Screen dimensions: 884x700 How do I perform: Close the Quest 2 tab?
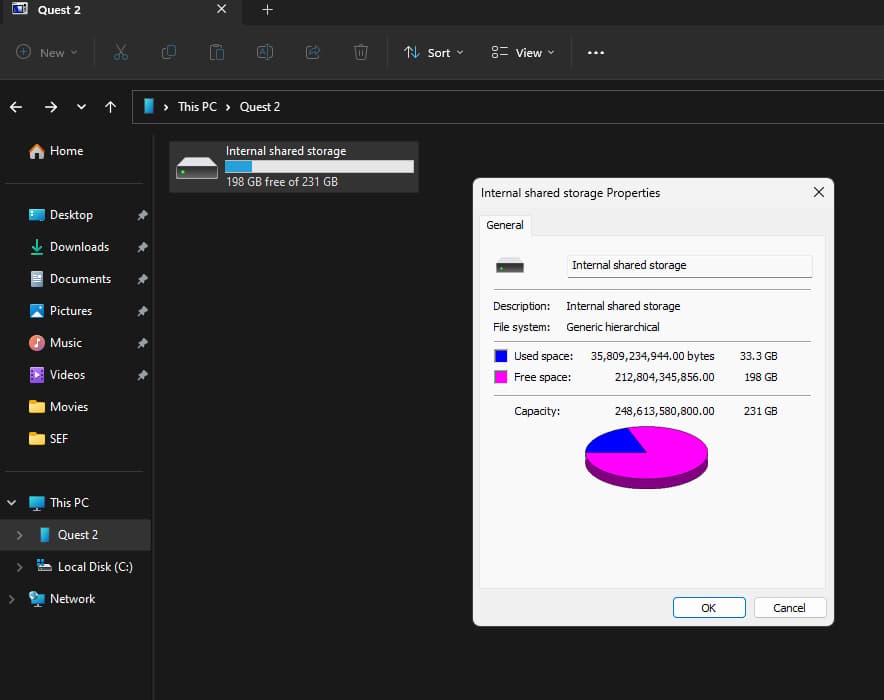point(222,9)
